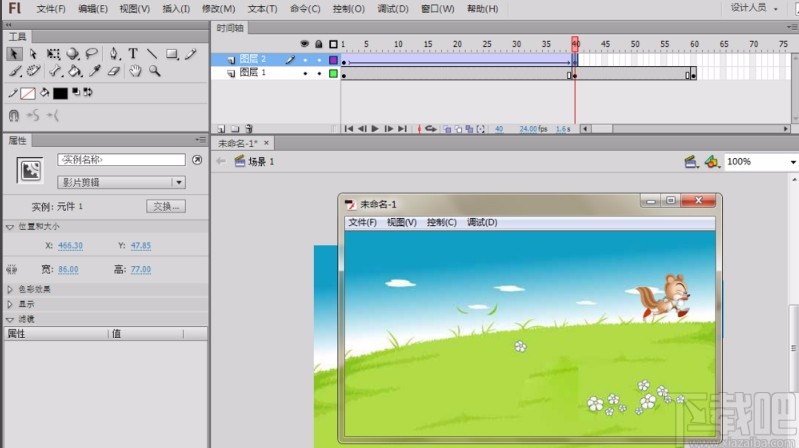799x448 pixels.
Task: Collapse the 滤镜 section
Action: [x=10, y=320]
